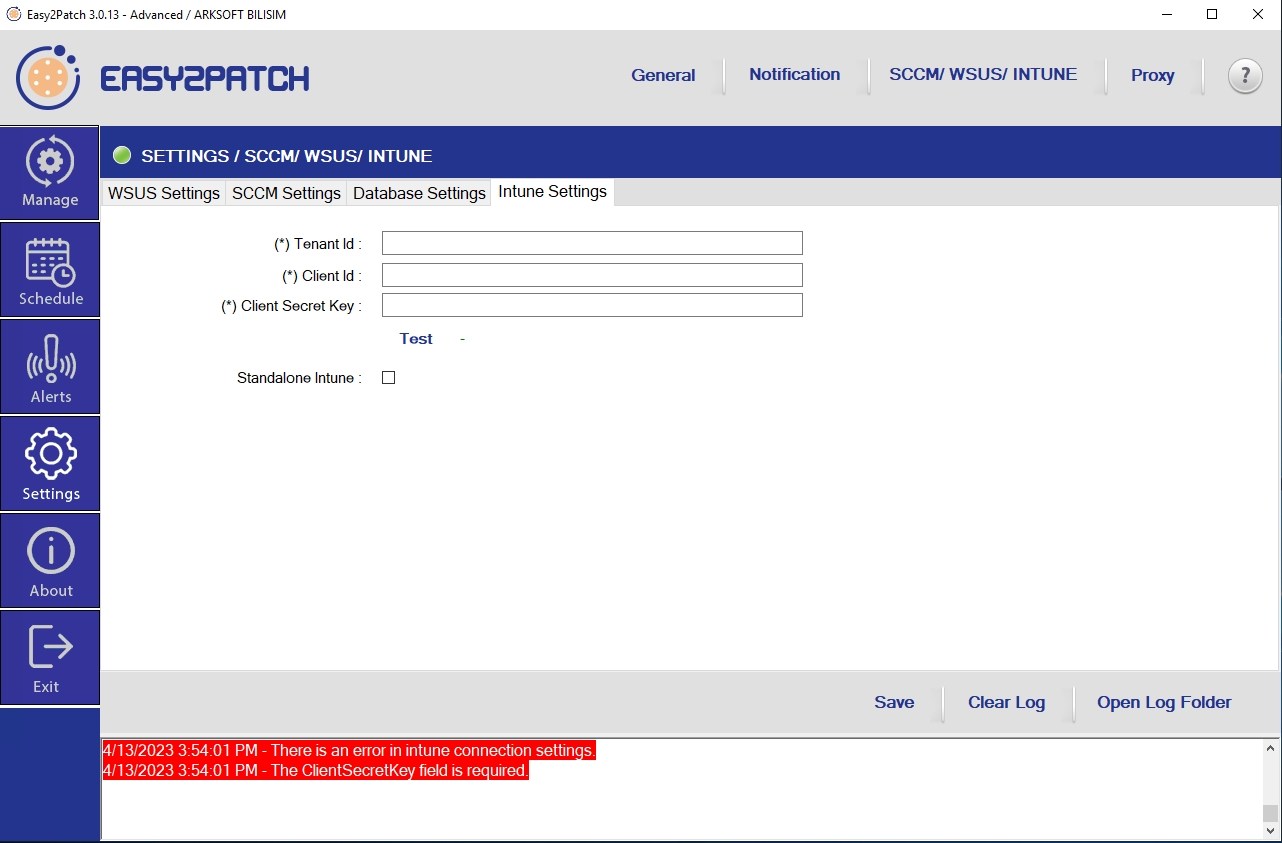Select the Settings gear in sidebar
1282x843 pixels.
pos(50,464)
